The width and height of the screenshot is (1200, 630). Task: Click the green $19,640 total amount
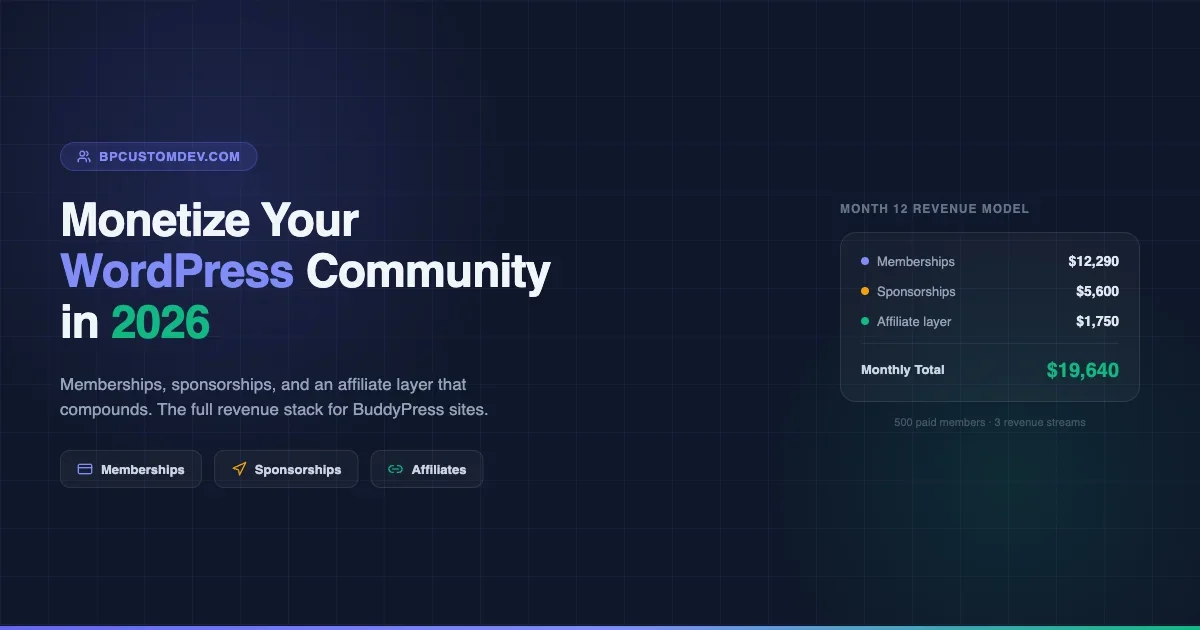pyautogui.click(x=1083, y=370)
